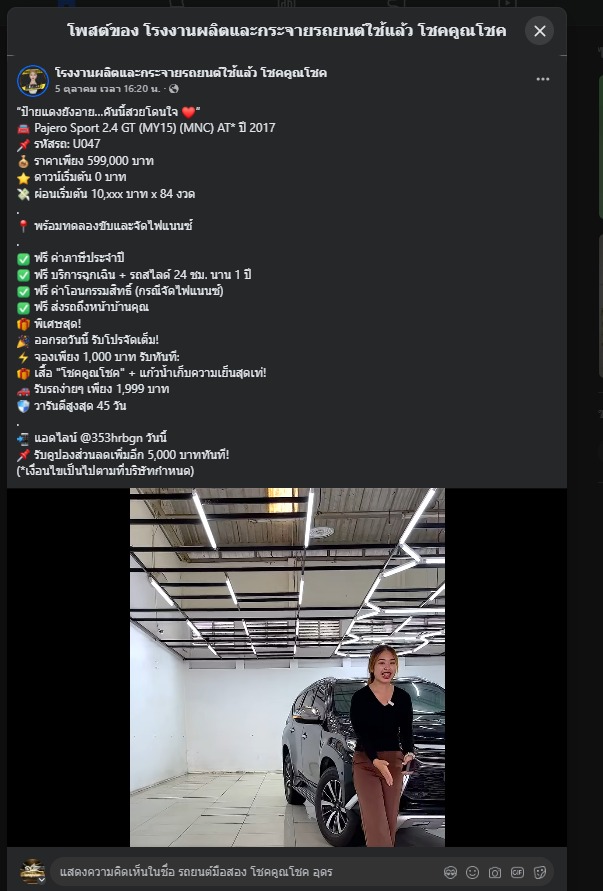This screenshot has width=603, height=891.
Task: Click the page name โรงงานผลิตและกระจายรถยนต์ใช้แล้ว โชคคูณโชค
Action: click(190, 73)
